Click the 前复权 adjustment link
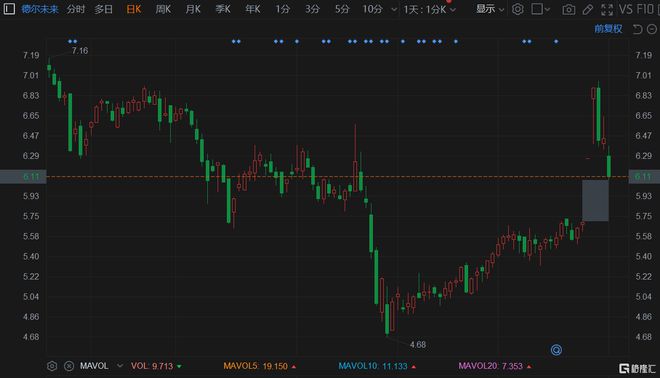 point(608,29)
